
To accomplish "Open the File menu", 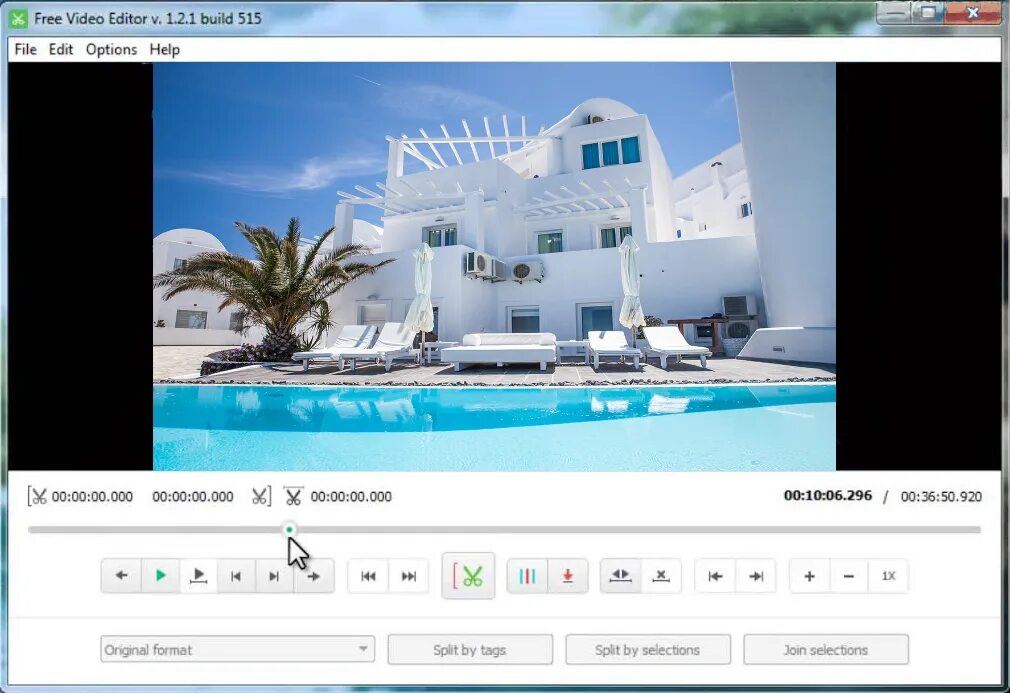I will click(x=26, y=50).
